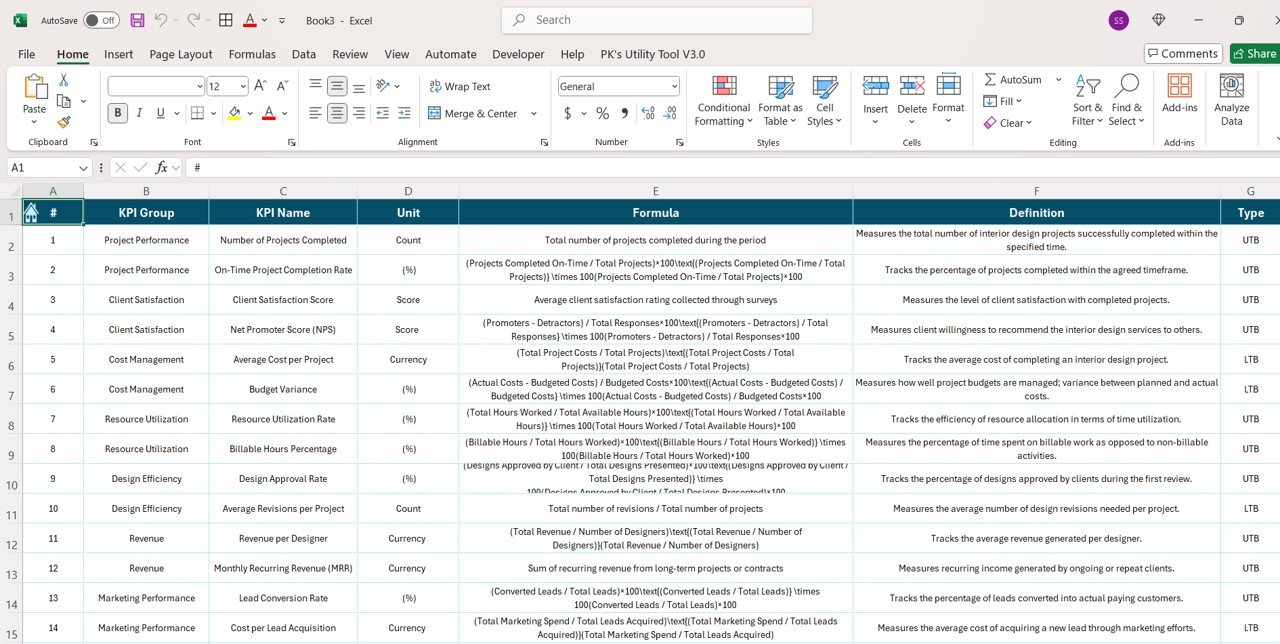The width and height of the screenshot is (1280, 644).
Task: Click the Share button
Action: (1255, 54)
